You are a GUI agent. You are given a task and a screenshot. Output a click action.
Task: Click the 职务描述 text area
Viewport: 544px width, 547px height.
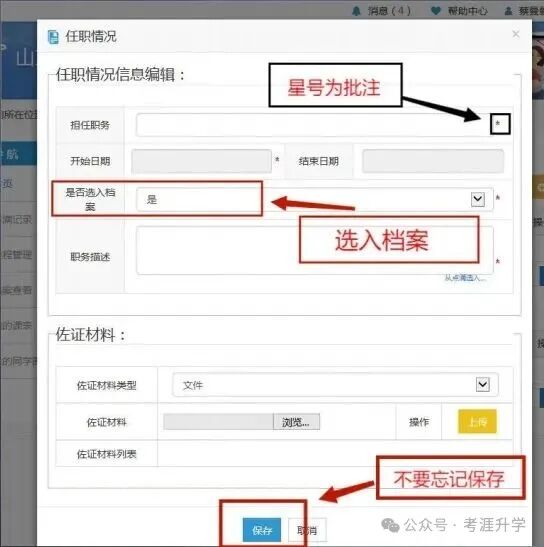315,250
